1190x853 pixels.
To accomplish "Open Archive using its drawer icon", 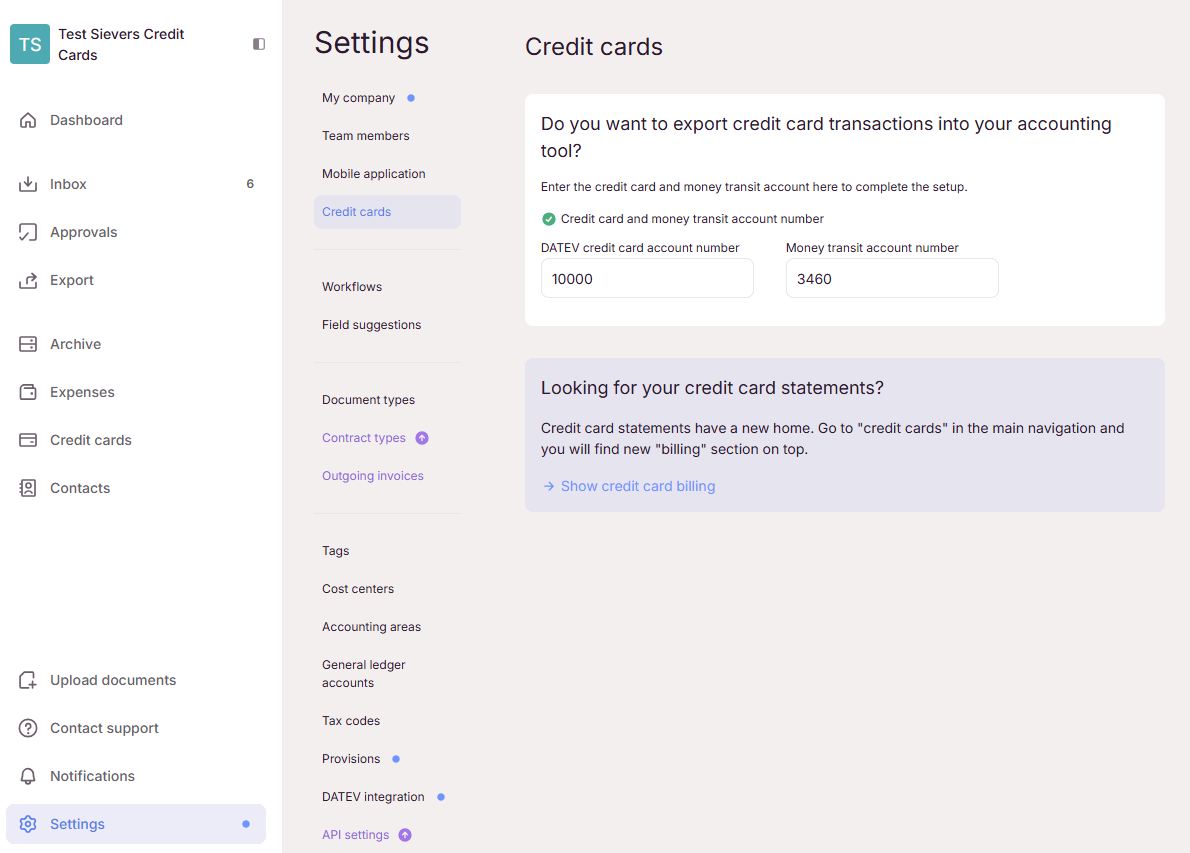I will click(28, 344).
